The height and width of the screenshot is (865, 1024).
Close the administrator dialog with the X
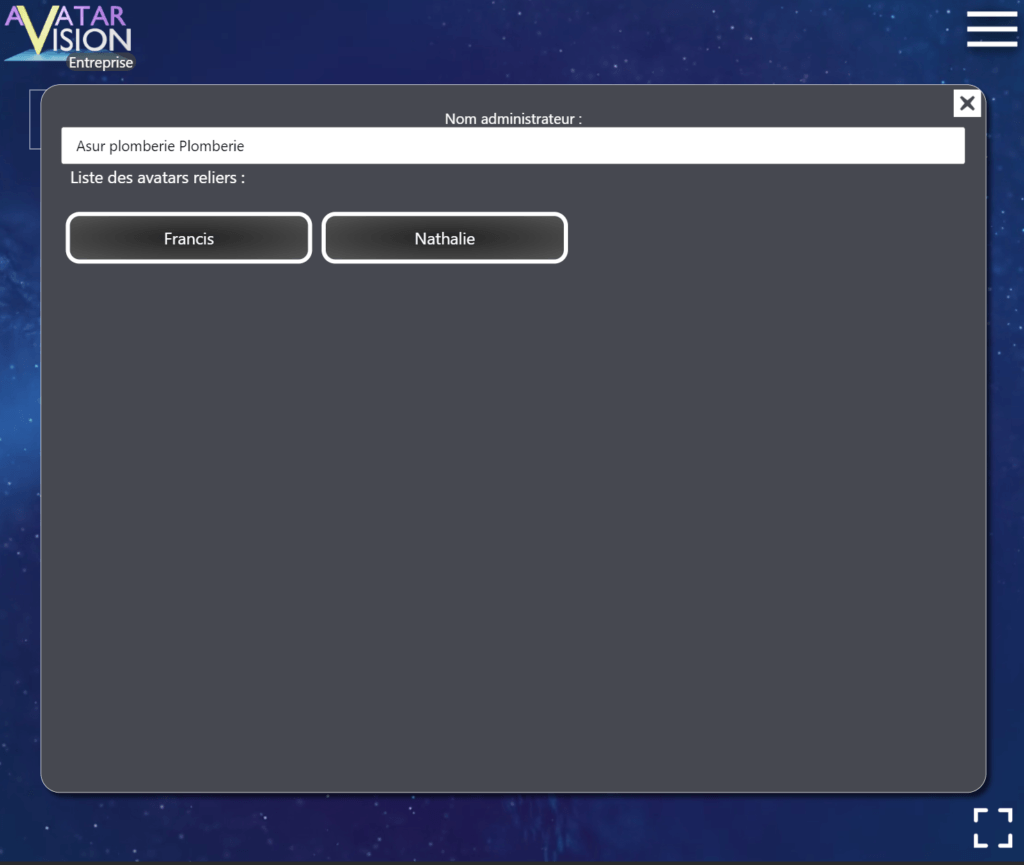click(x=966, y=103)
